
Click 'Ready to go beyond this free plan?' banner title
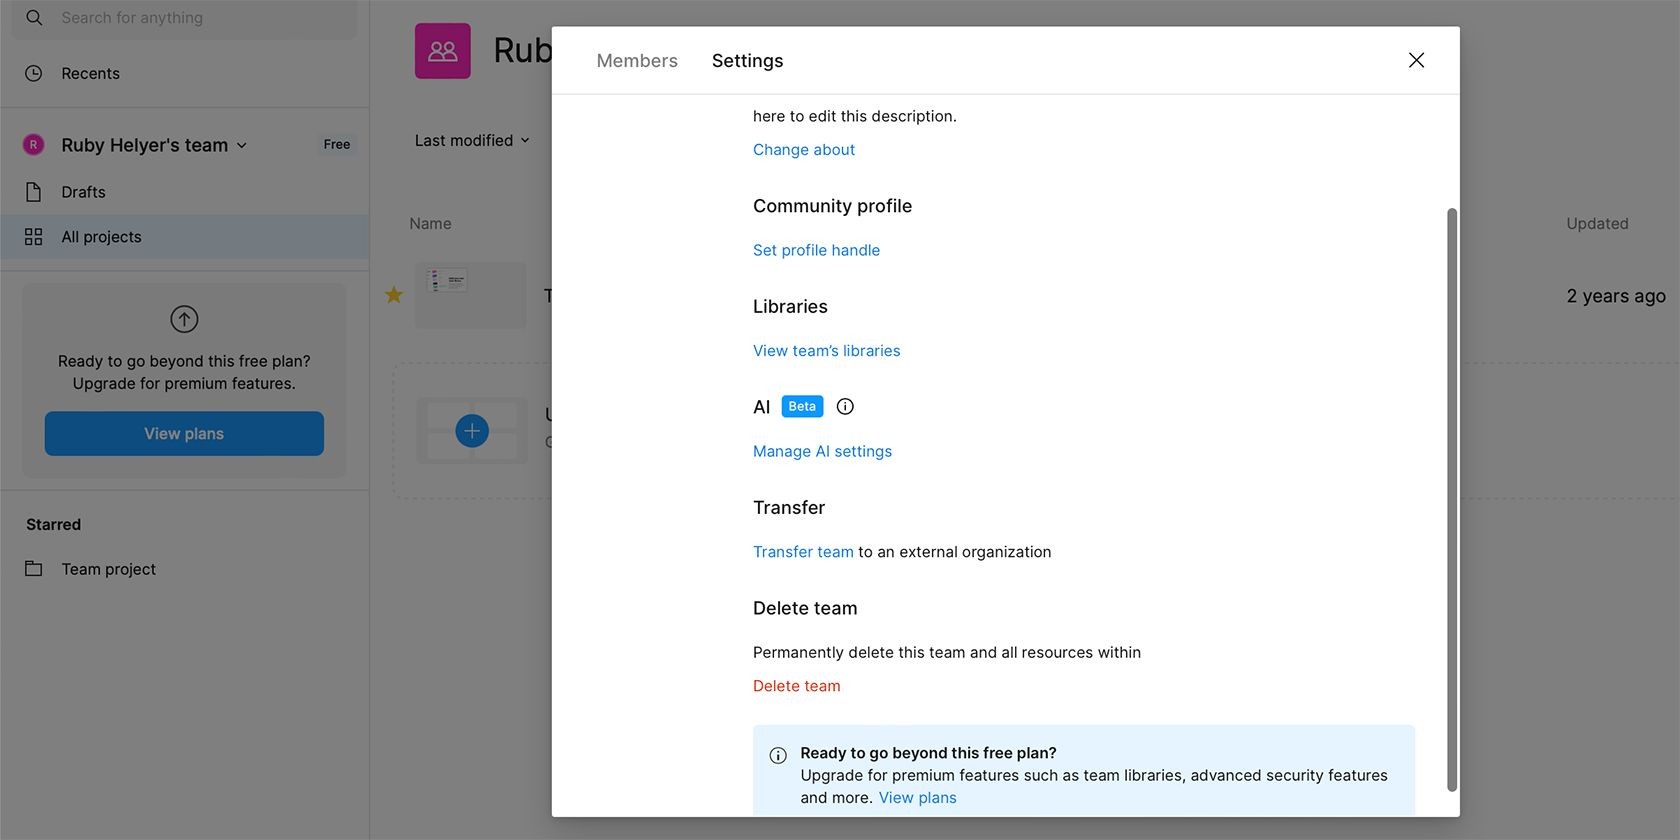928,753
